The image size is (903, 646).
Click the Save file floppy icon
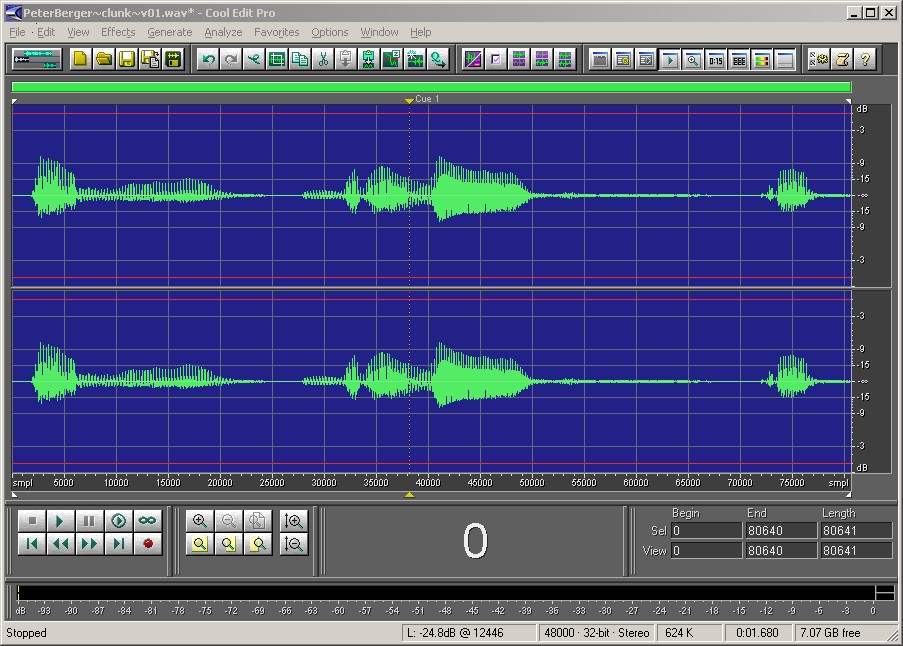pos(127,59)
